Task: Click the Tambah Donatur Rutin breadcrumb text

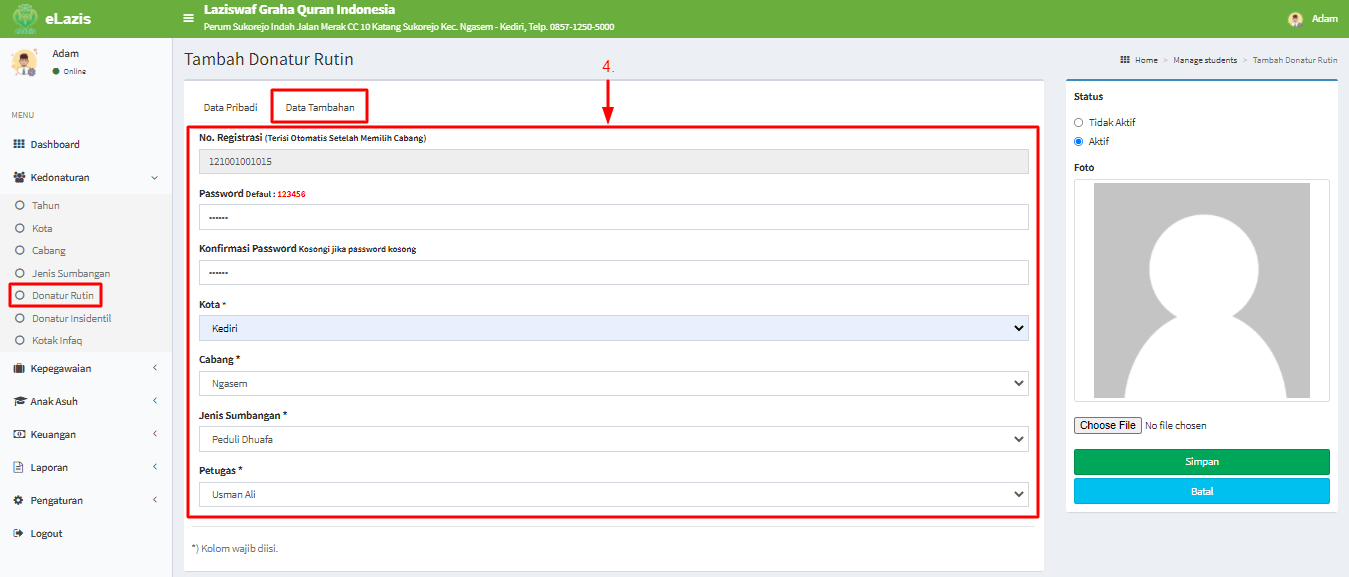Action: point(1295,60)
